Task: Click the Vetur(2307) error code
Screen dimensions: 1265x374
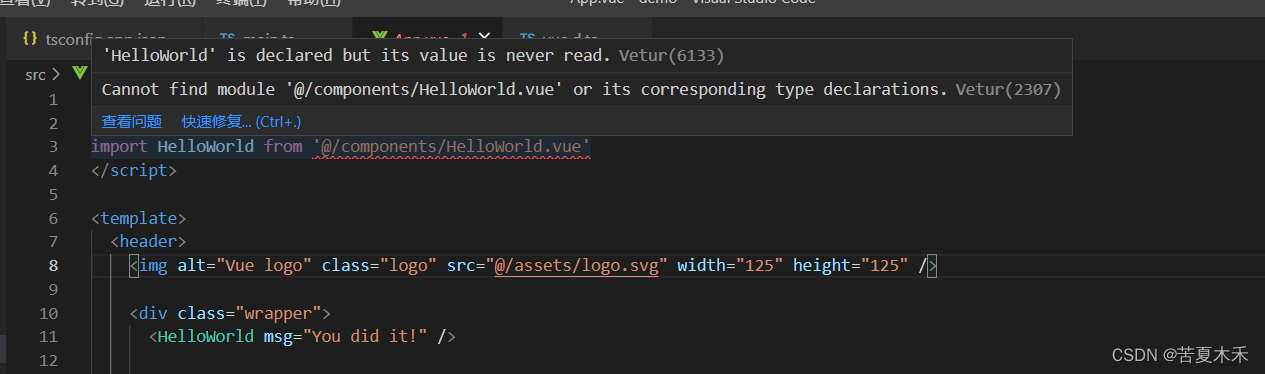Action: pyautogui.click(x=1008, y=89)
